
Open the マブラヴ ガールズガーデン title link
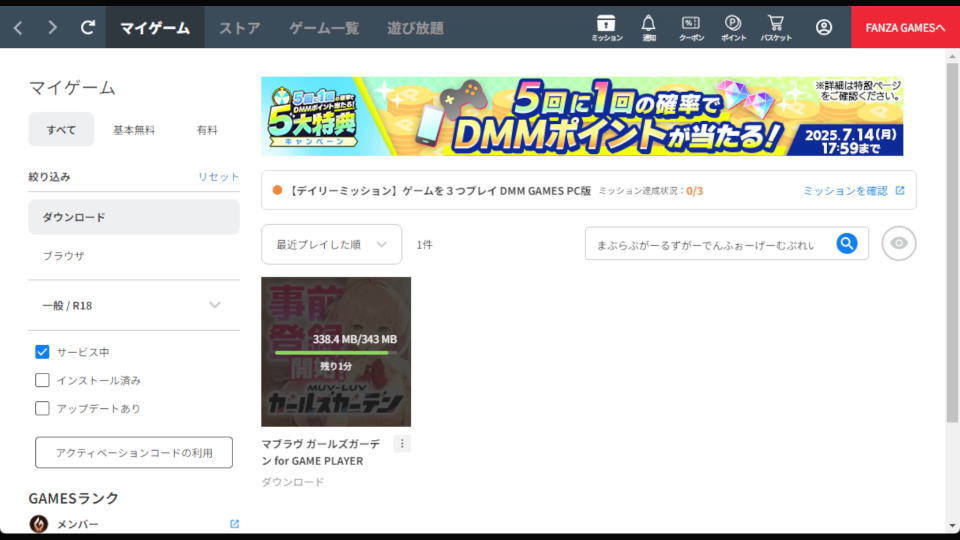320,452
